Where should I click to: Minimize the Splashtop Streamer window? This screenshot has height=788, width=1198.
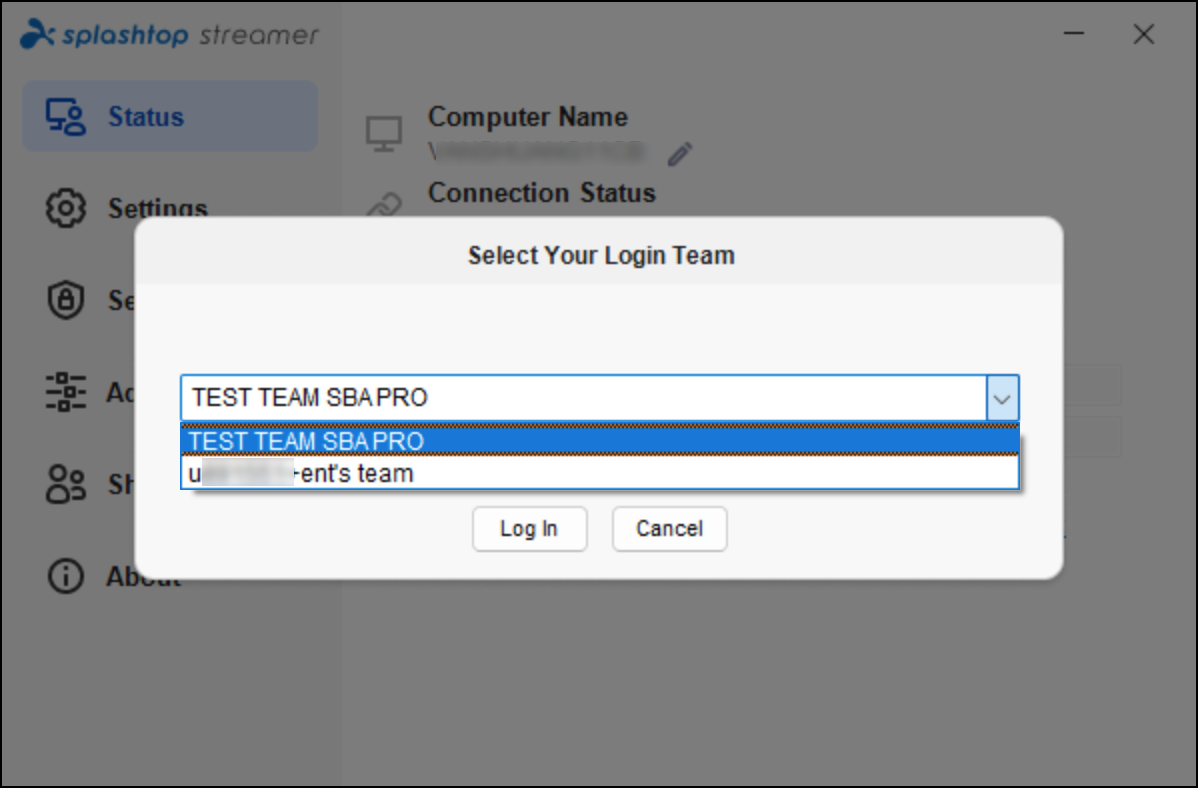tap(1074, 34)
